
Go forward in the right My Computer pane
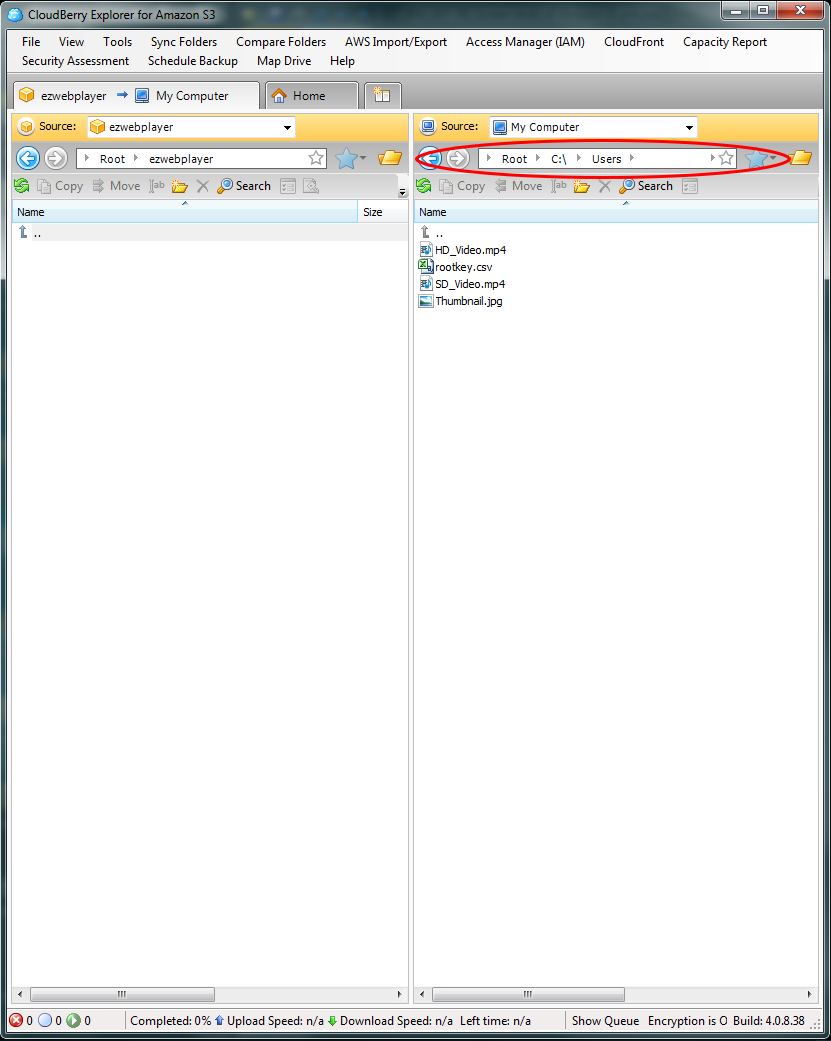pos(457,159)
